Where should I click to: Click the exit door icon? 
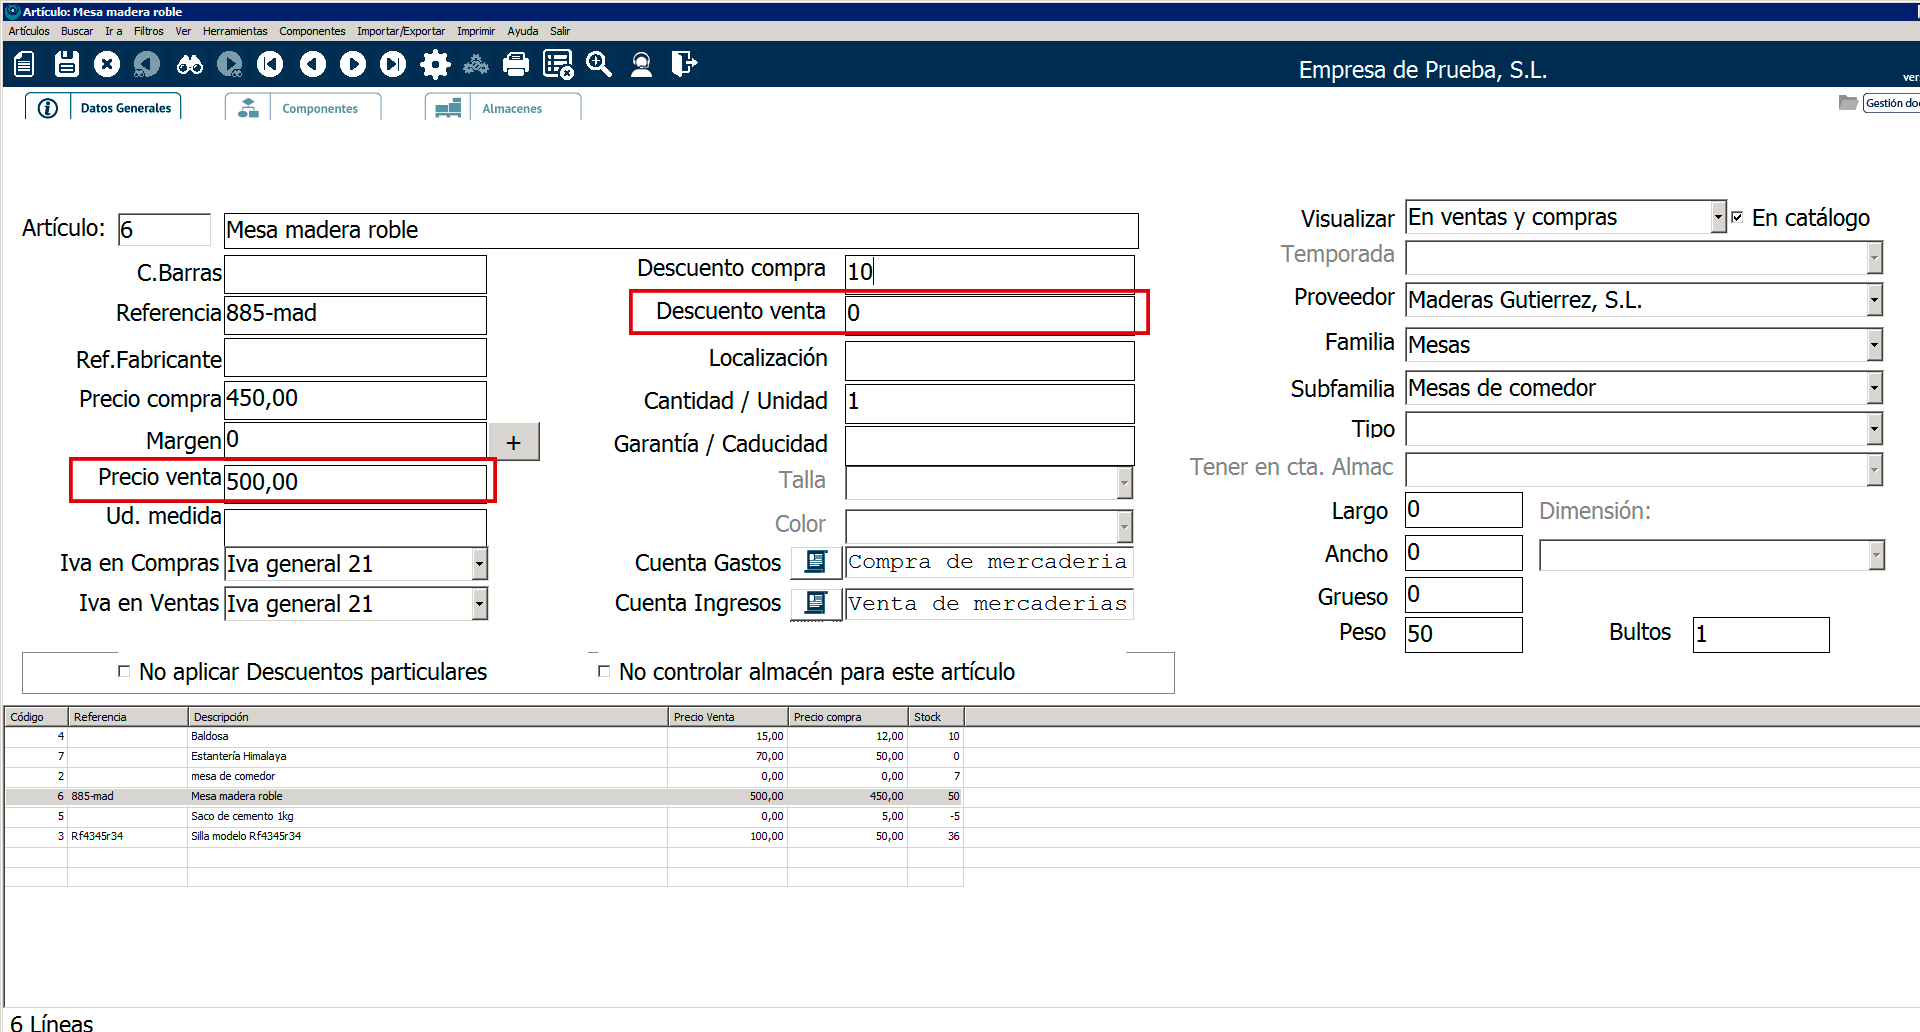click(684, 65)
